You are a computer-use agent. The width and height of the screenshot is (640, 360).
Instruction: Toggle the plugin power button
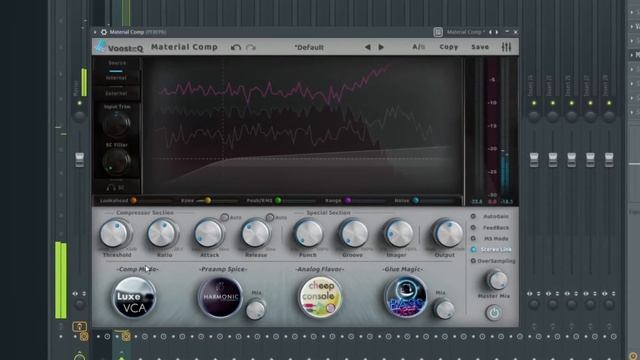tap(494, 313)
